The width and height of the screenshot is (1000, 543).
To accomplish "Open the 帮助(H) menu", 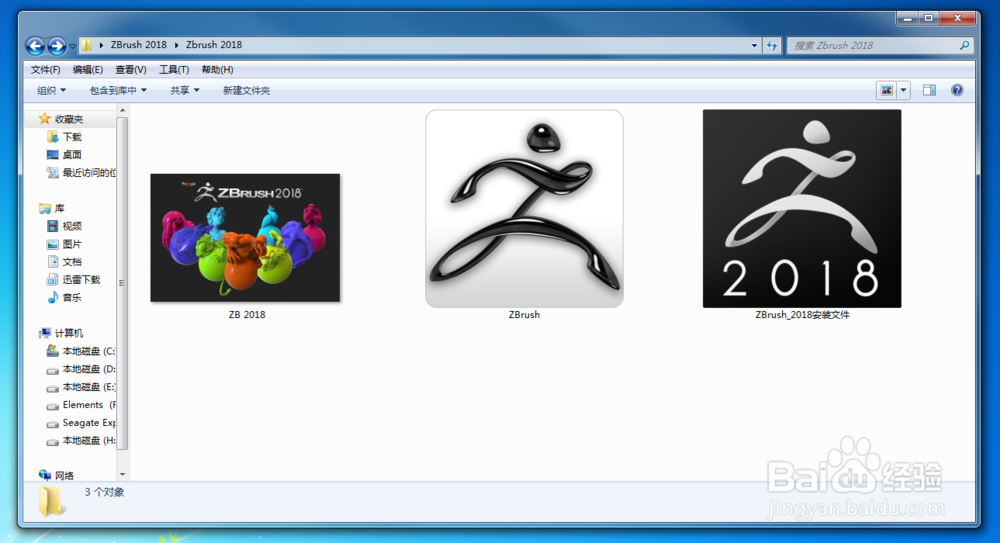I will coord(217,70).
